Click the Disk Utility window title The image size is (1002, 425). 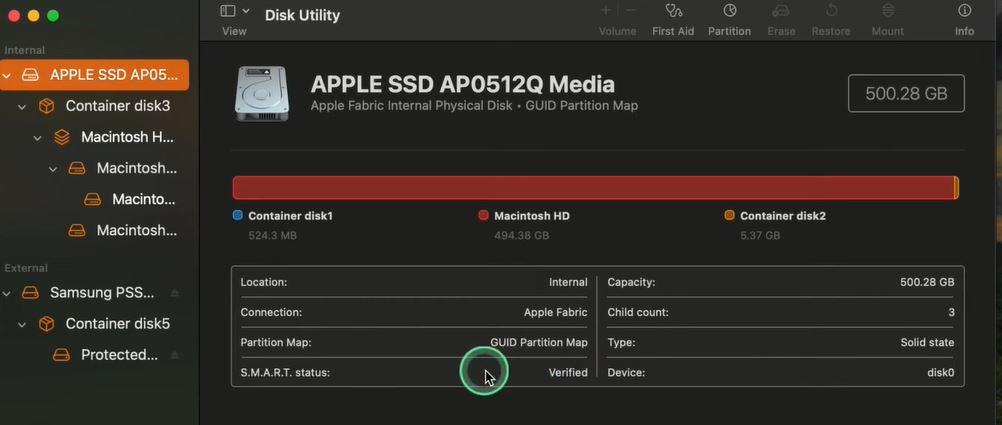point(302,15)
